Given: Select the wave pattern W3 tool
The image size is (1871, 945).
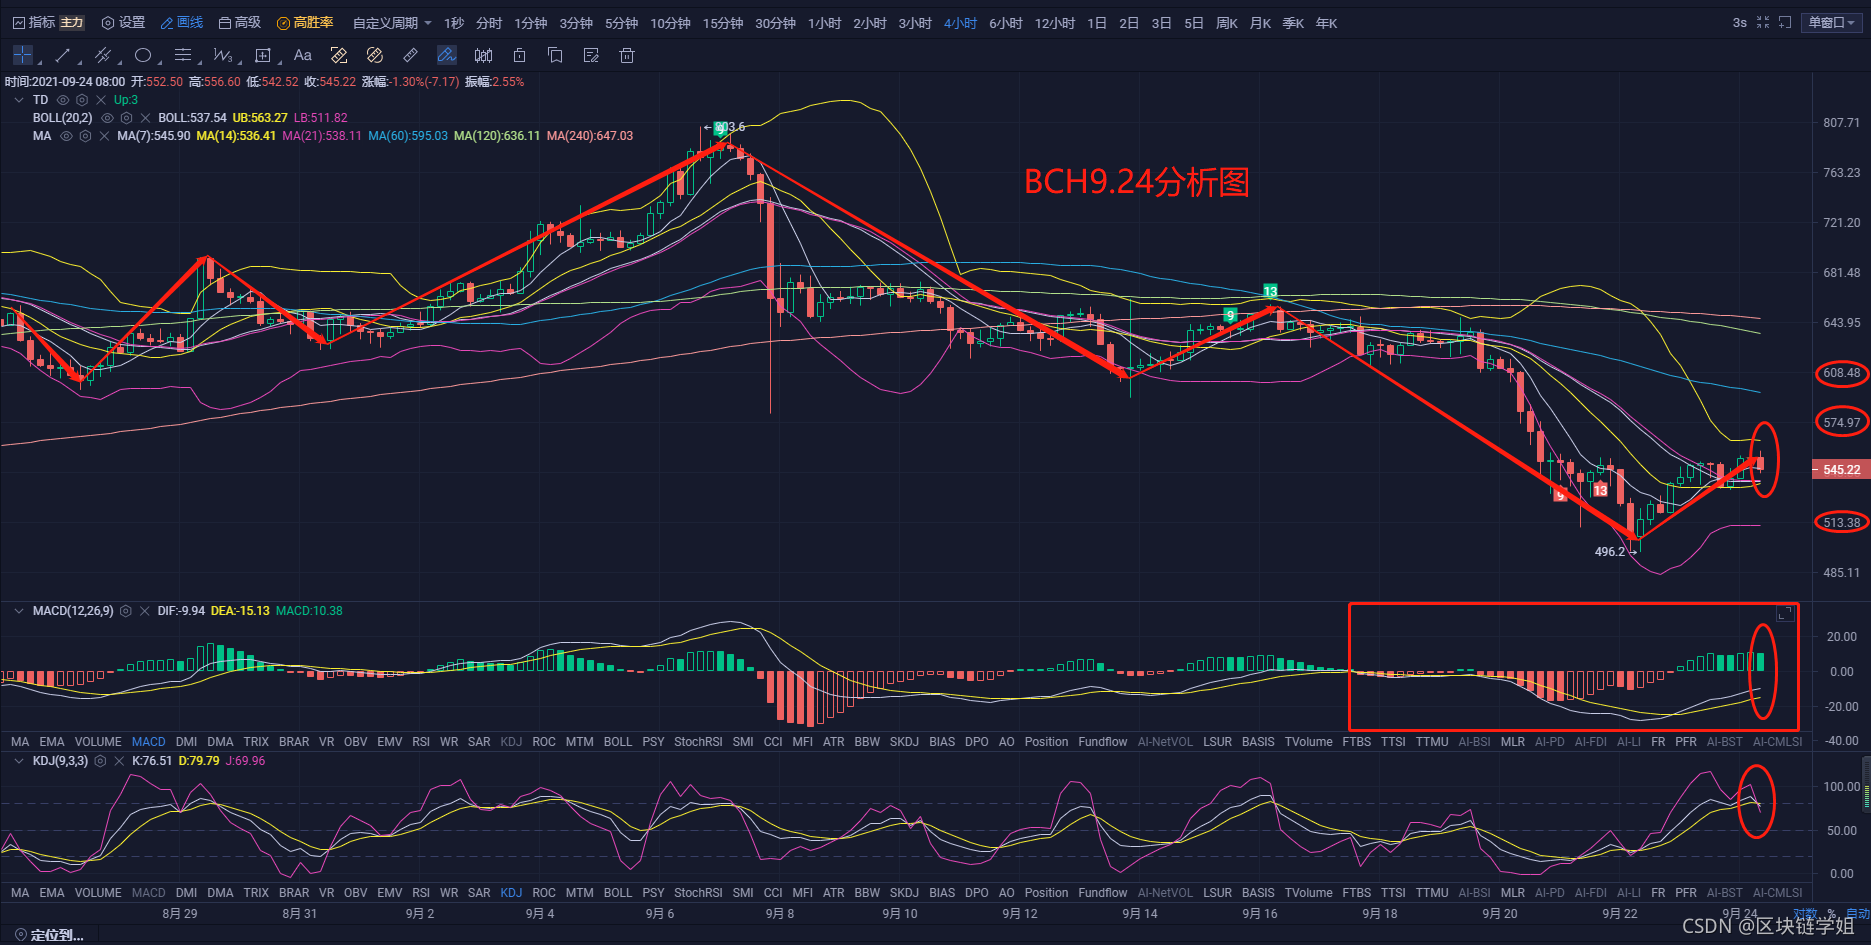Looking at the screenshot, I should tap(222, 55).
